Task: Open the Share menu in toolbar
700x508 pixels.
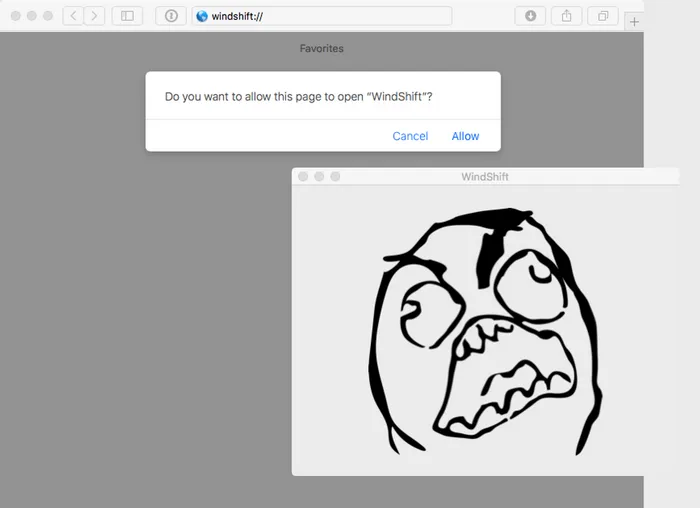Action: pyautogui.click(x=567, y=16)
